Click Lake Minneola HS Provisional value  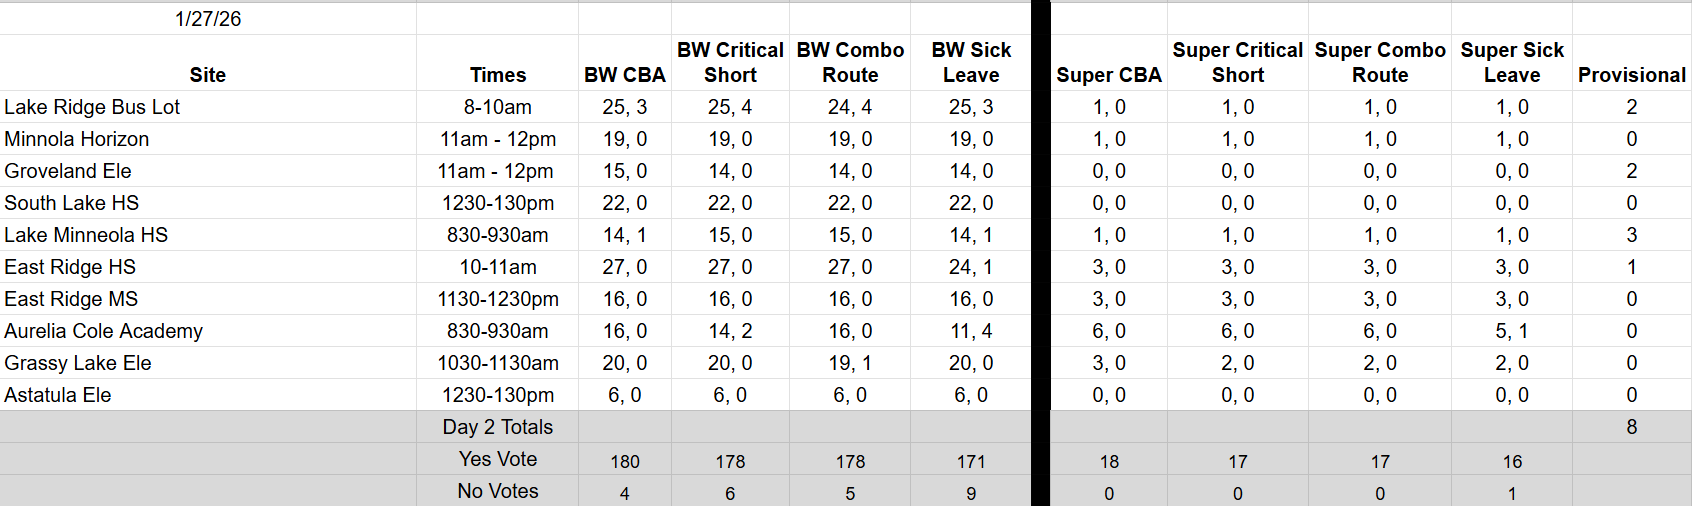point(1632,235)
